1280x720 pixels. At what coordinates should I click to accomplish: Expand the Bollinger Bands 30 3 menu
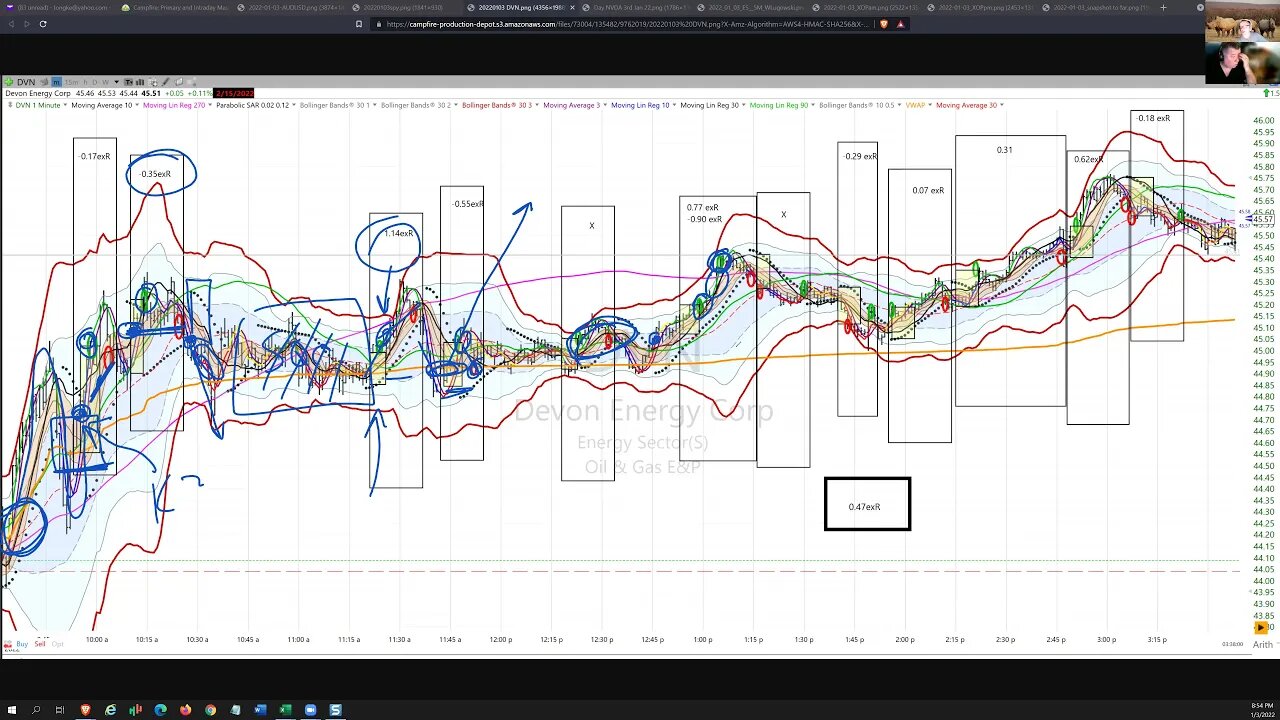tap(537, 105)
